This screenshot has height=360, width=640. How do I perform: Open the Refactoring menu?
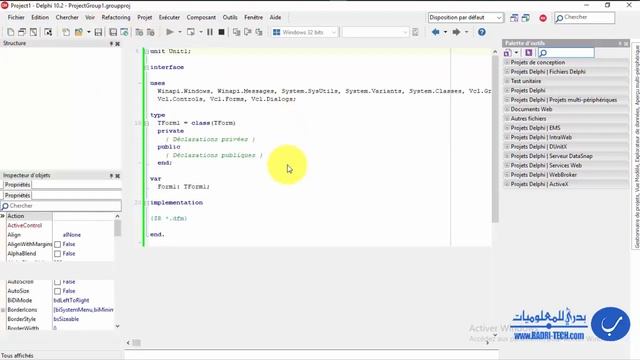pos(116,18)
